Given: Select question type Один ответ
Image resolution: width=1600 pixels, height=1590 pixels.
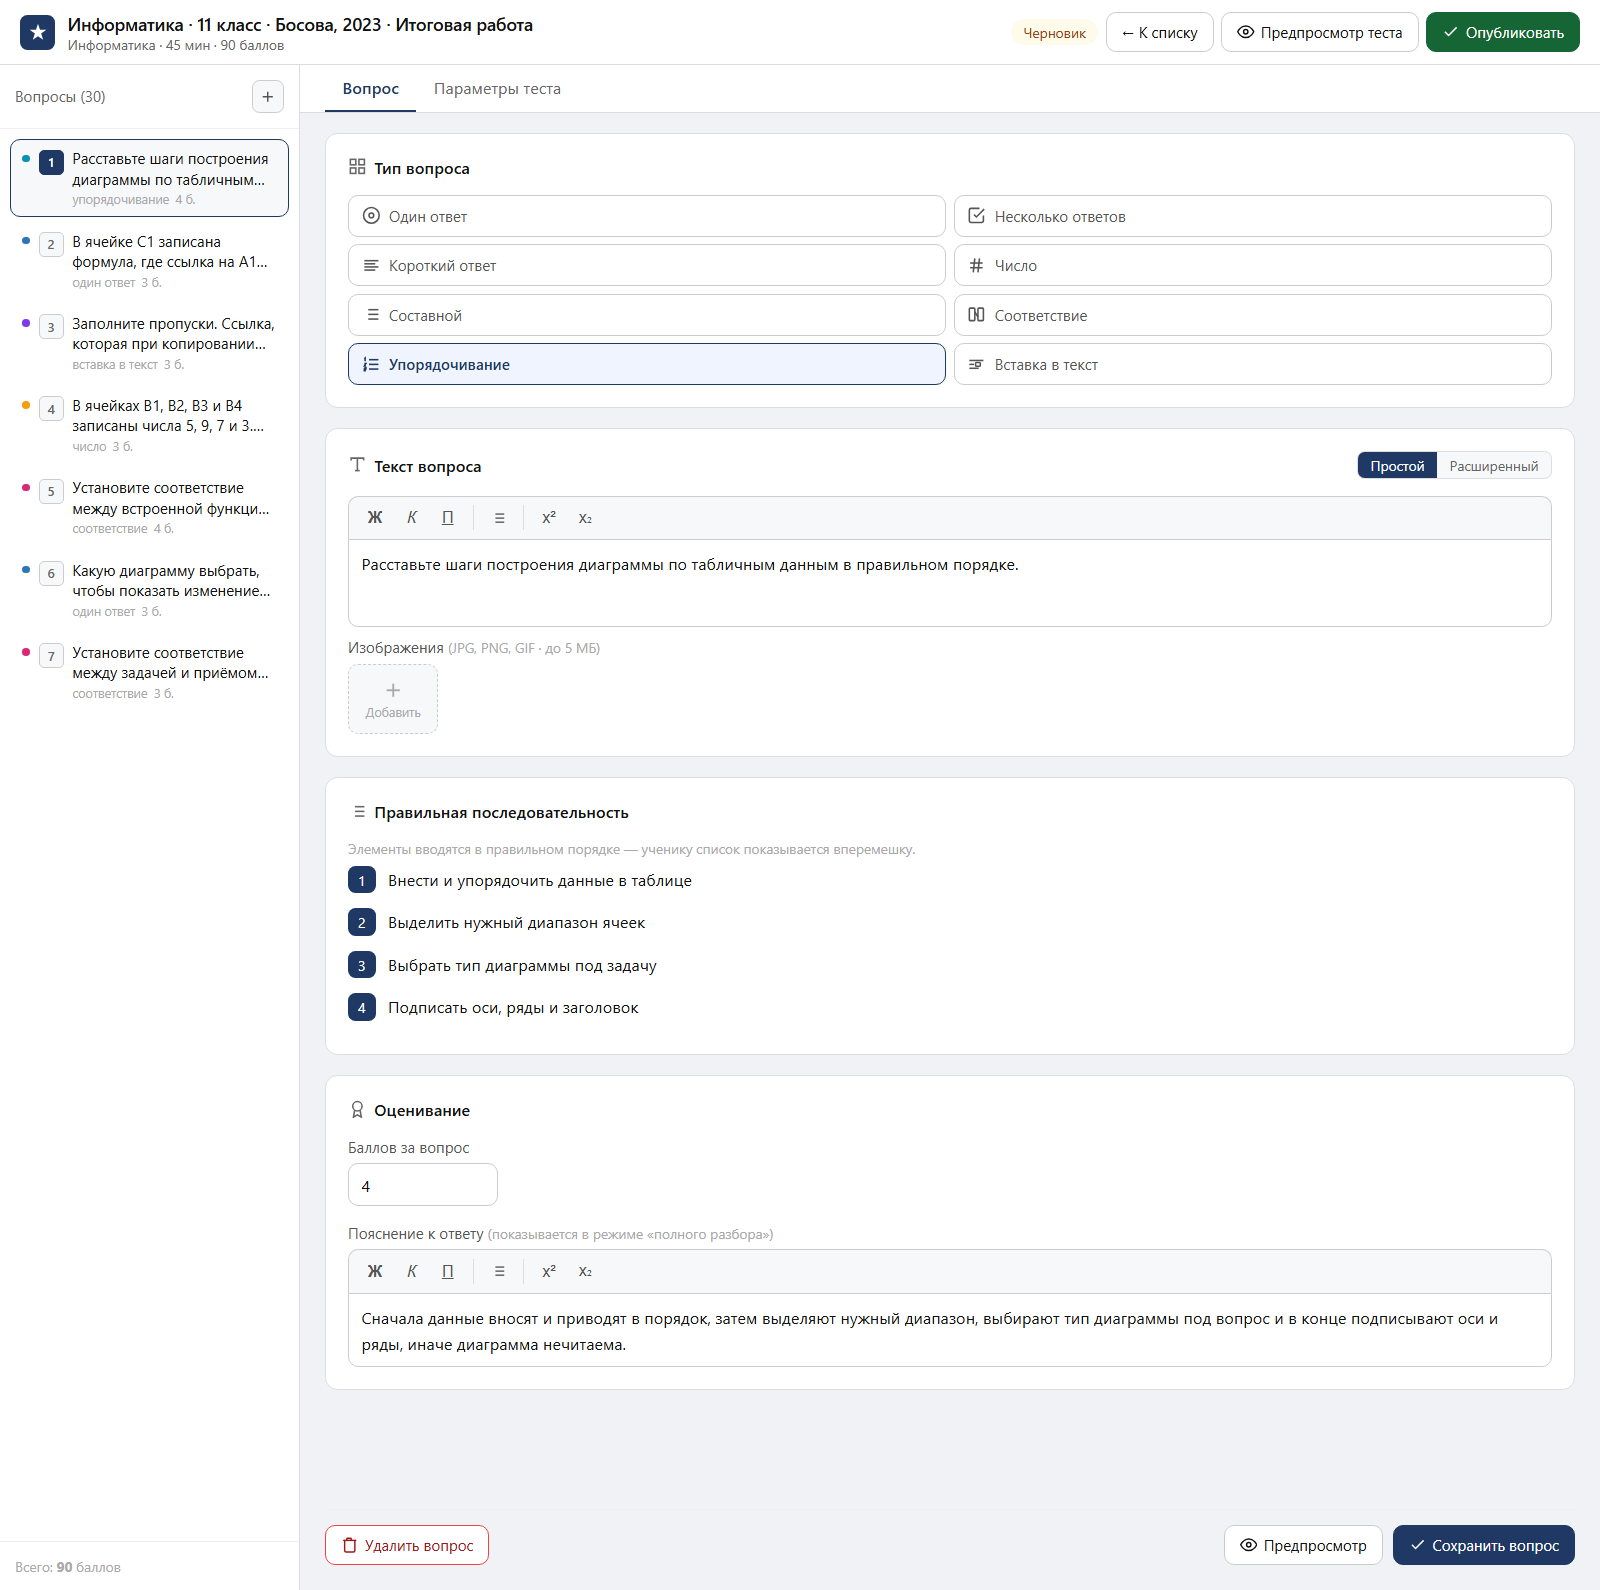Looking at the screenshot, I should click(x=647, y=216).
